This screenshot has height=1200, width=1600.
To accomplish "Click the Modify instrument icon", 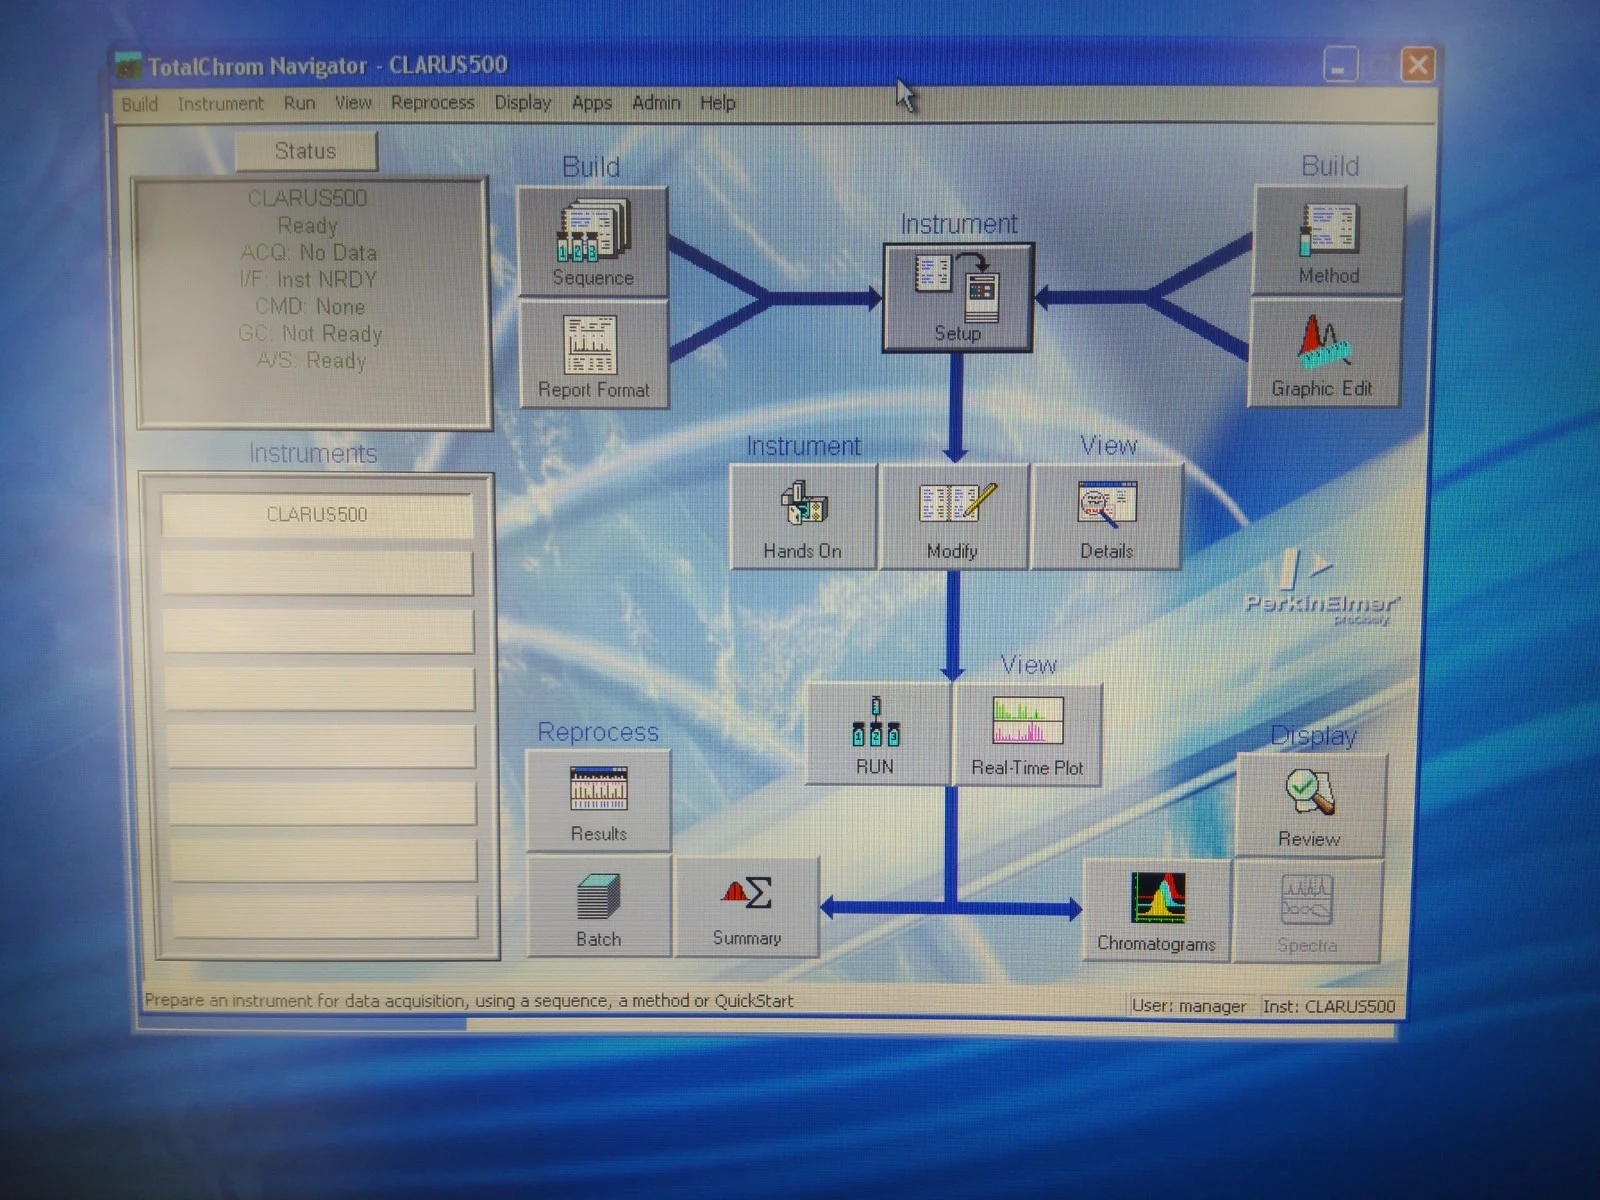I will pyautogui.click(x=953, y=517).
